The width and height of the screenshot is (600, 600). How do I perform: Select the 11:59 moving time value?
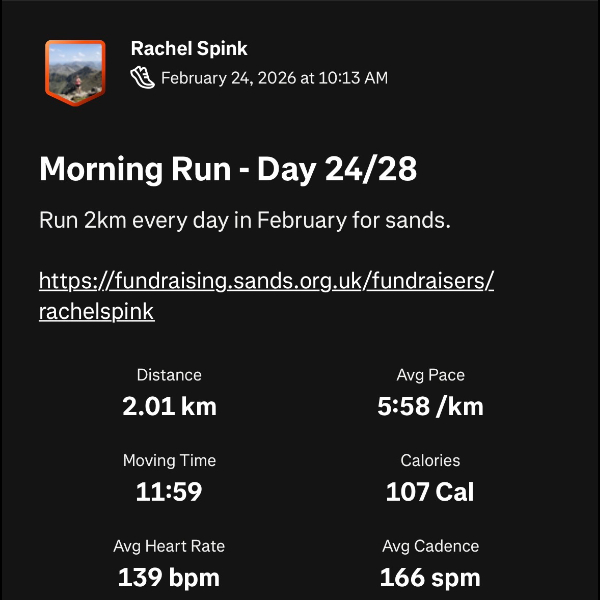[169, 492]
